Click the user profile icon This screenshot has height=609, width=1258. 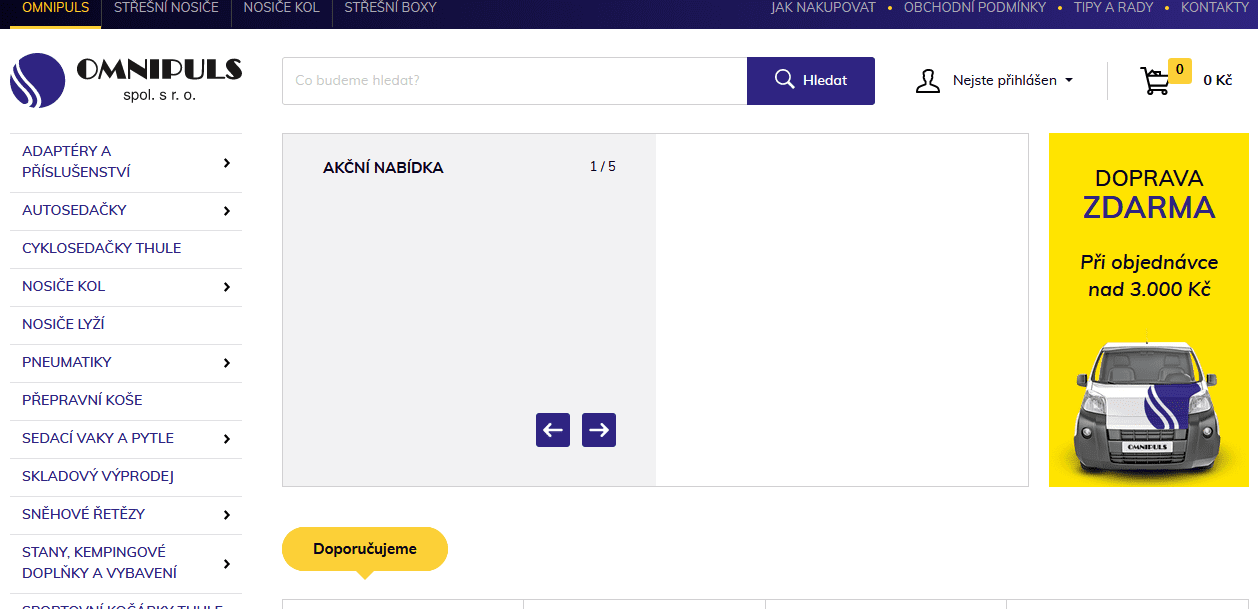click(928, 81)
